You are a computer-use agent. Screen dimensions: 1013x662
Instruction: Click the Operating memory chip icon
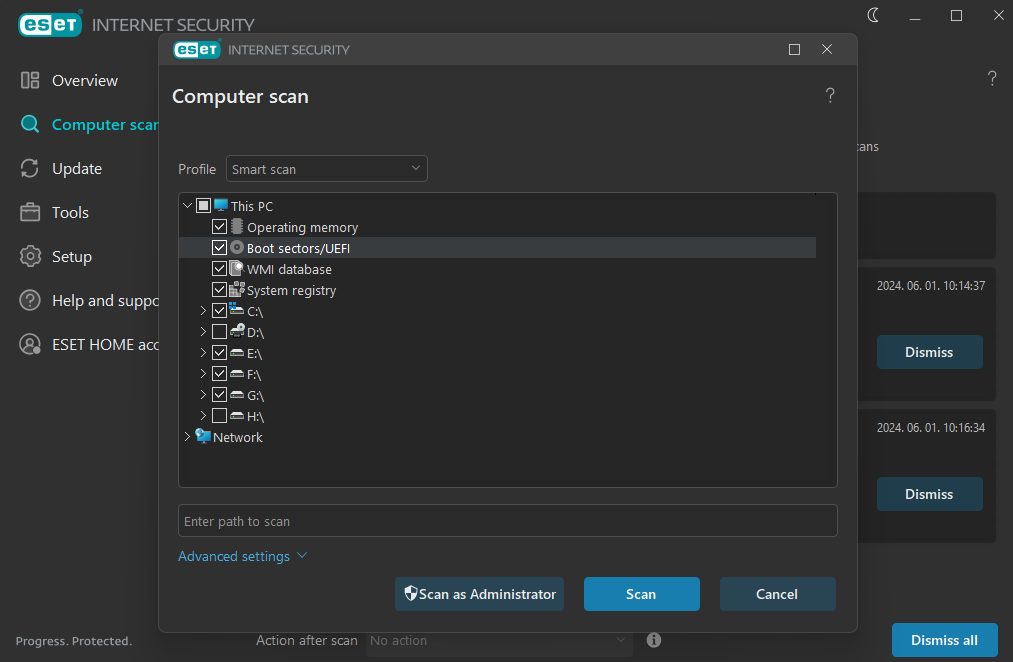pyautogui.click(x=237, y=227)
